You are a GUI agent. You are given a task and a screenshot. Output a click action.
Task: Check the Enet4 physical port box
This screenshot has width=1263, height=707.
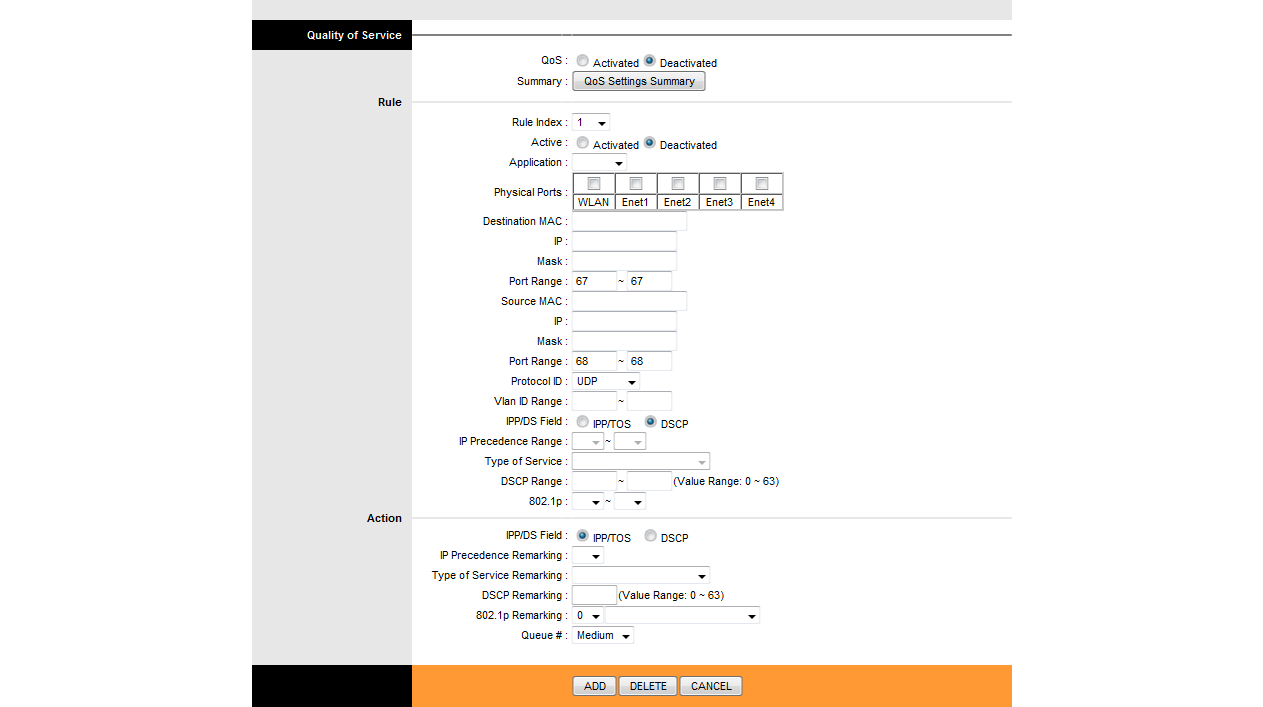(x=762, y=184)
